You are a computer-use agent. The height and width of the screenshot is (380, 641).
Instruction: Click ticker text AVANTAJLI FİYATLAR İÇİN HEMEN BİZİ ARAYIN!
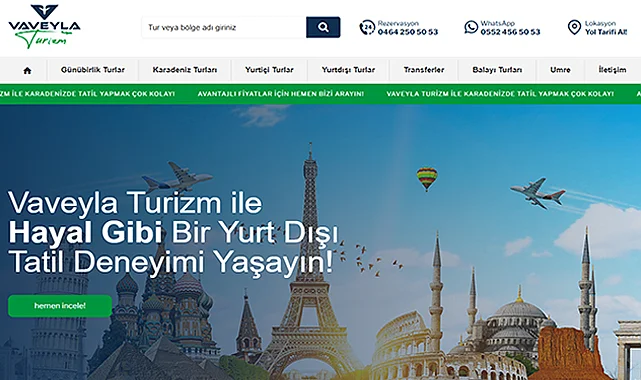pos(280,94)
